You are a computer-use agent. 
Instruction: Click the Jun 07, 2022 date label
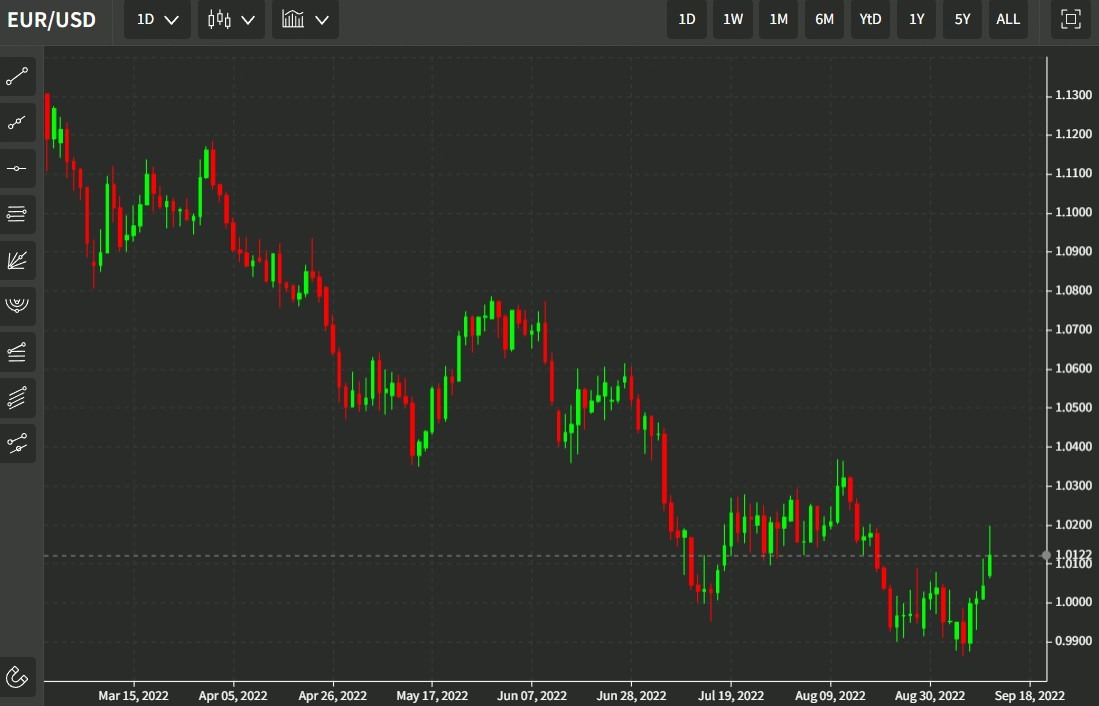[531, 695]
